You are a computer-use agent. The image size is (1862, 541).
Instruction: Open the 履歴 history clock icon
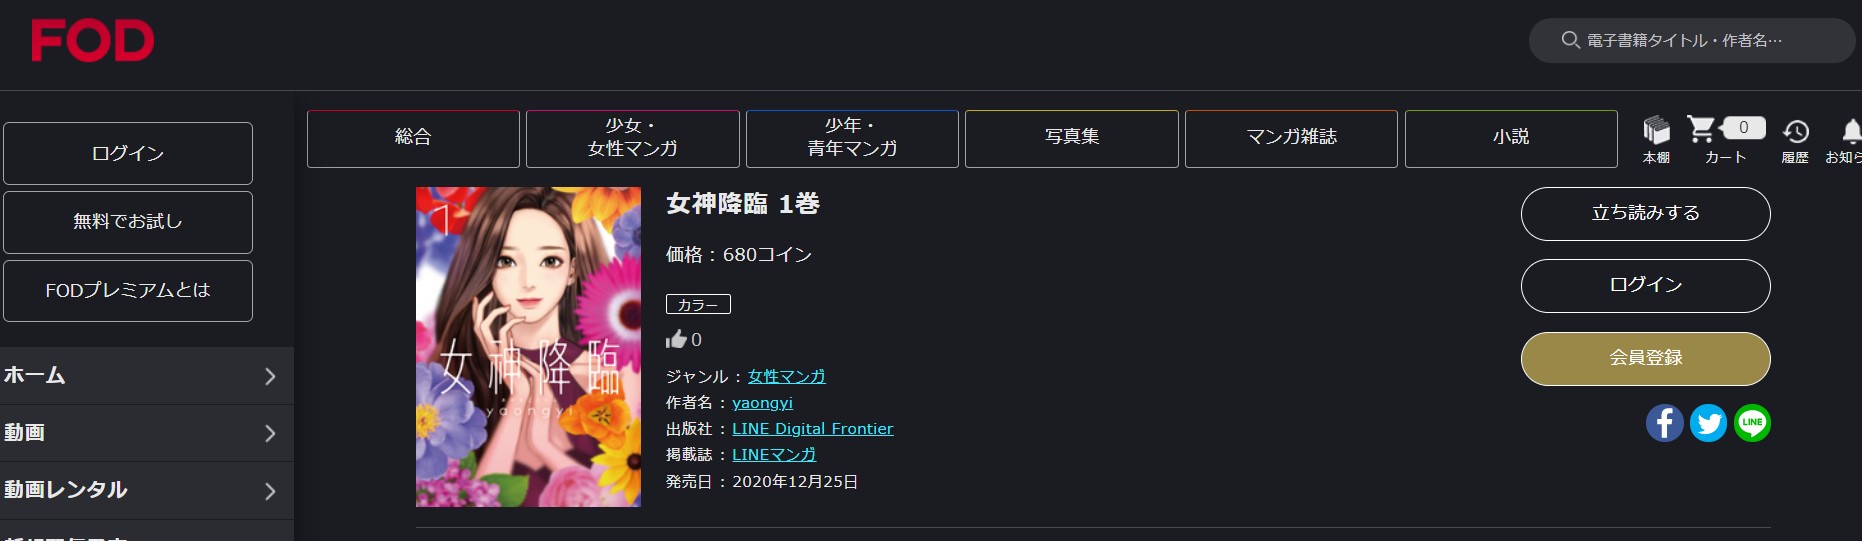(x=1796, y=131)
